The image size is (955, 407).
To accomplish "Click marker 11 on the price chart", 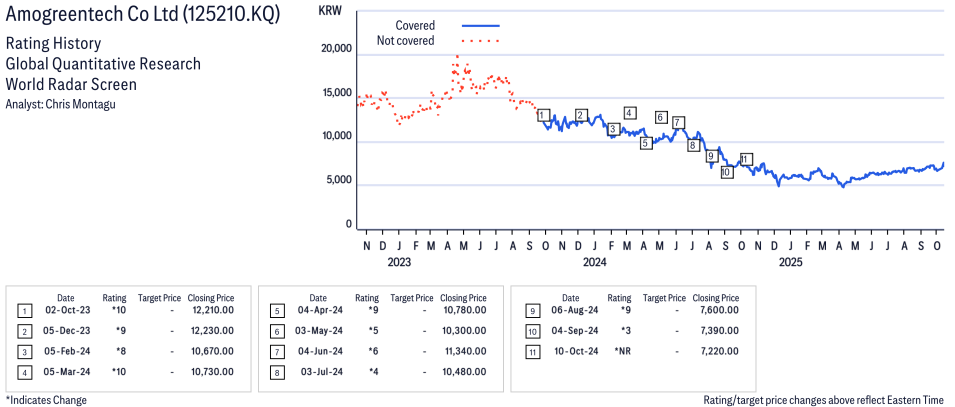I will tap(745, 160).
